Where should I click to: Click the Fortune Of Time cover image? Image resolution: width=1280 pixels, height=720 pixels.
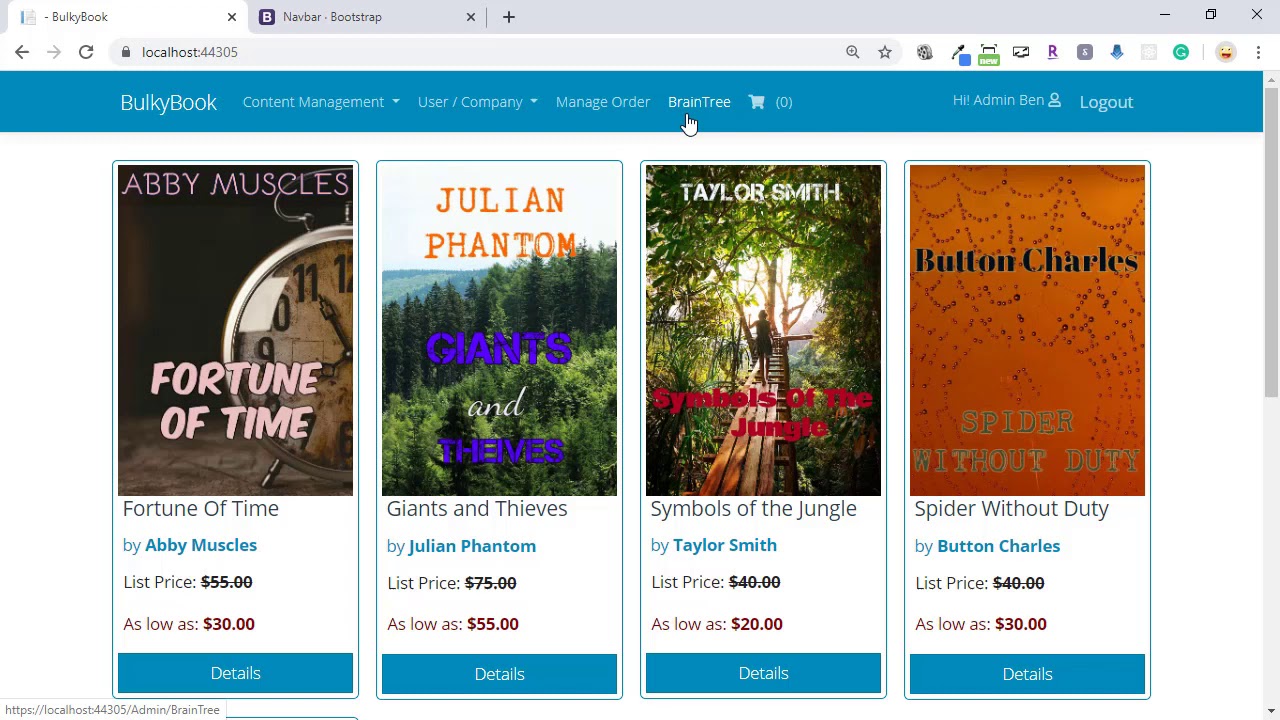coord(235,330)
